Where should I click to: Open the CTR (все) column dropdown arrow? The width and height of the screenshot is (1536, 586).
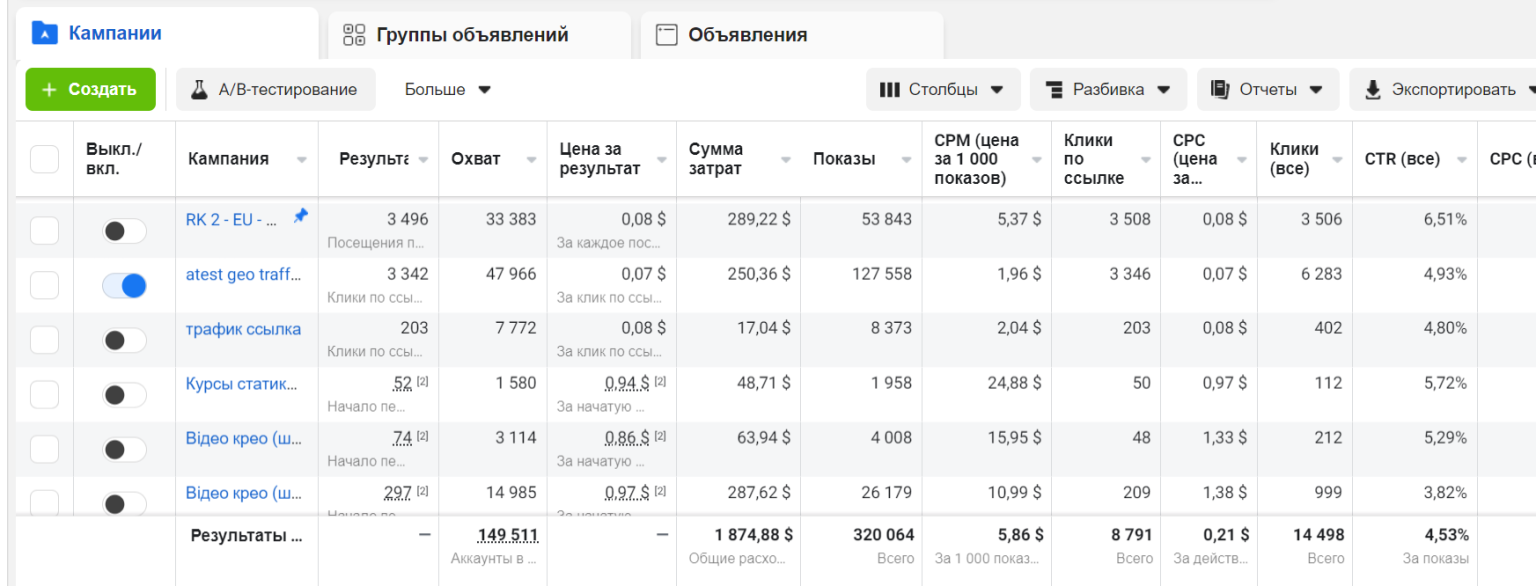click(x=1464, y=160)
